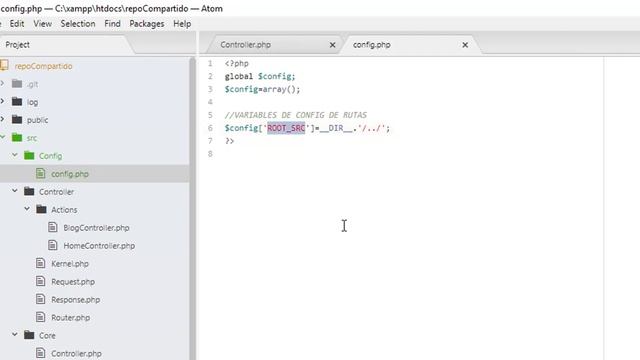Click the public folder icon
The width and height of the screenshot is (640, 360).
[17, 120]
